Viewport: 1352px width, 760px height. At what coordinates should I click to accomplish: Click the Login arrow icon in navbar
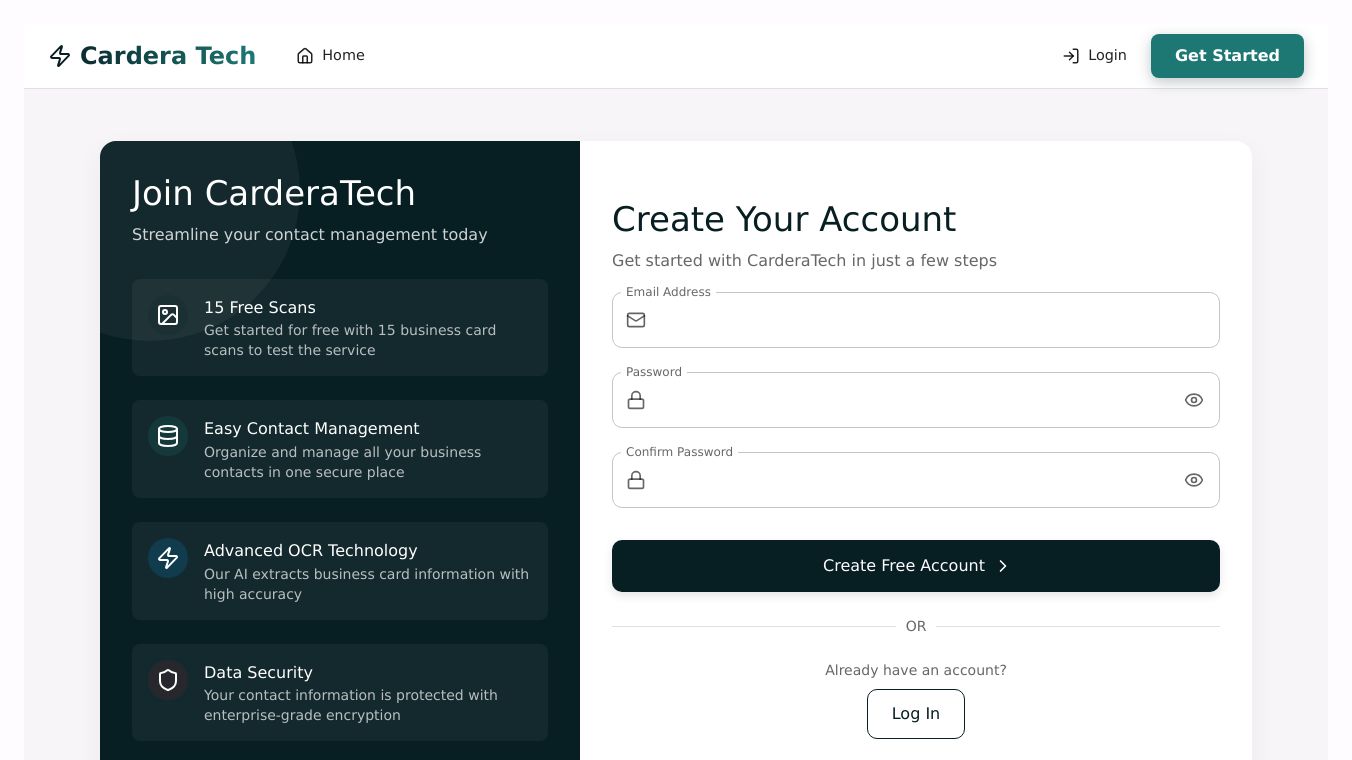point(1071,56)
